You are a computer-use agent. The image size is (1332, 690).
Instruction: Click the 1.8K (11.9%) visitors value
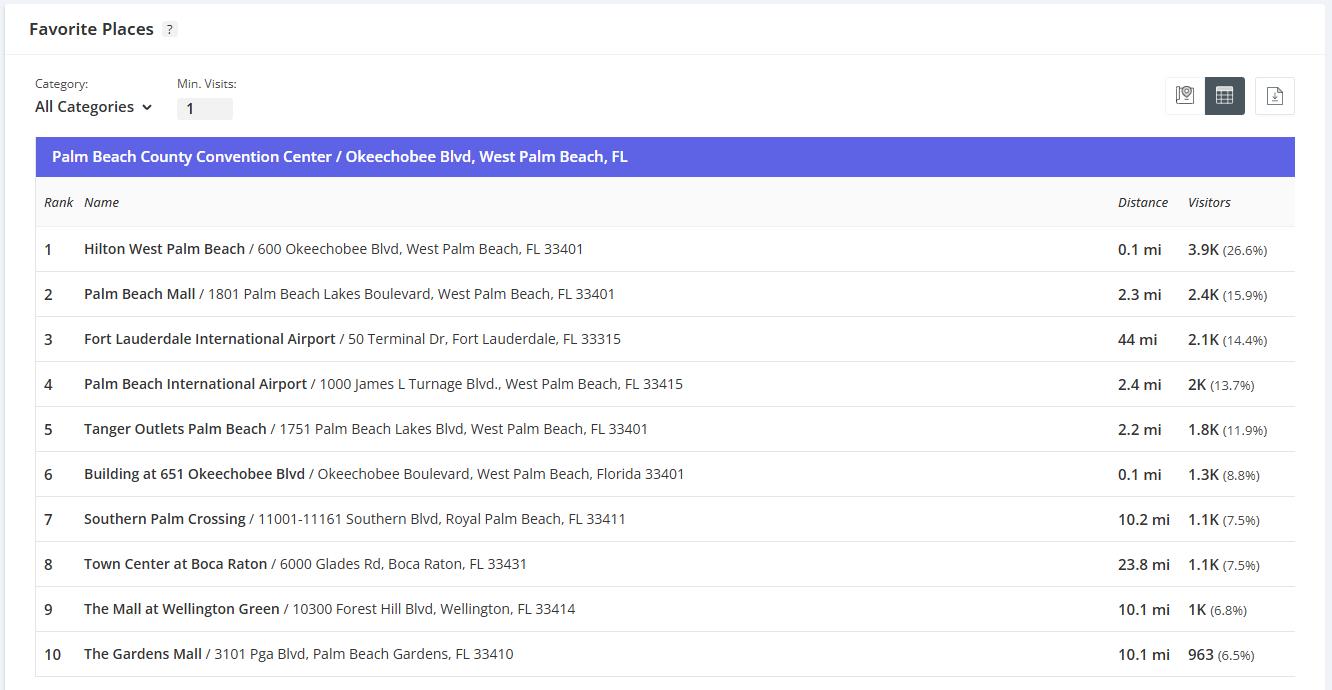pyautogui.click(x=1227, y=429)
